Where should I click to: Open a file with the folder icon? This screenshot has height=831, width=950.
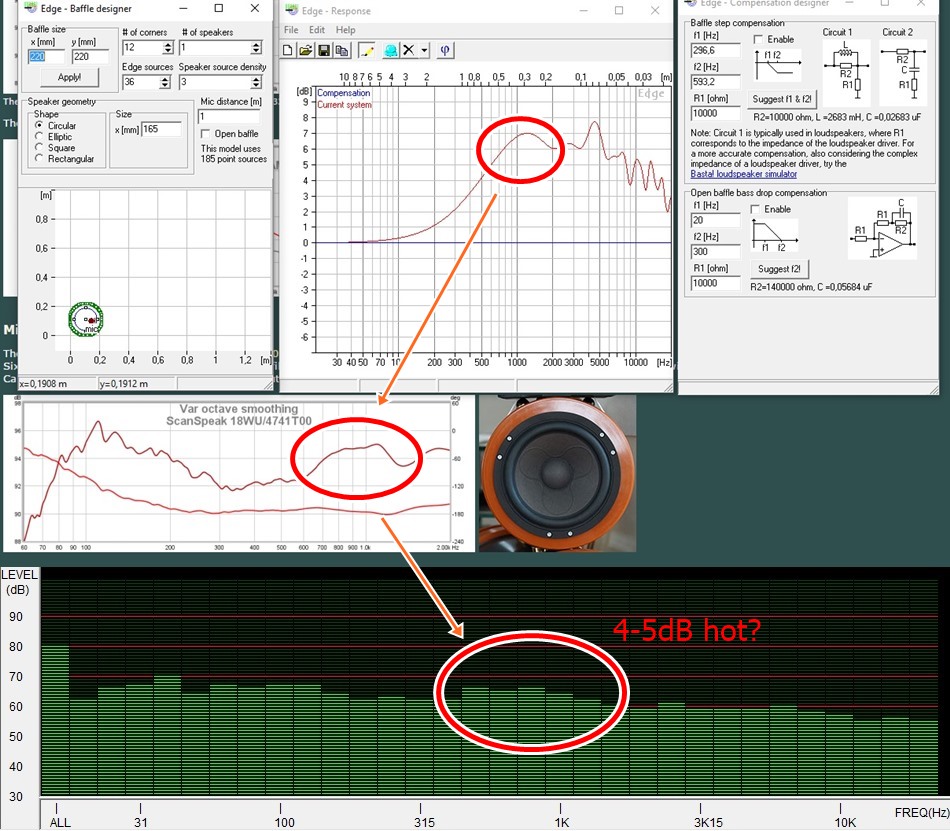[305, 50]
